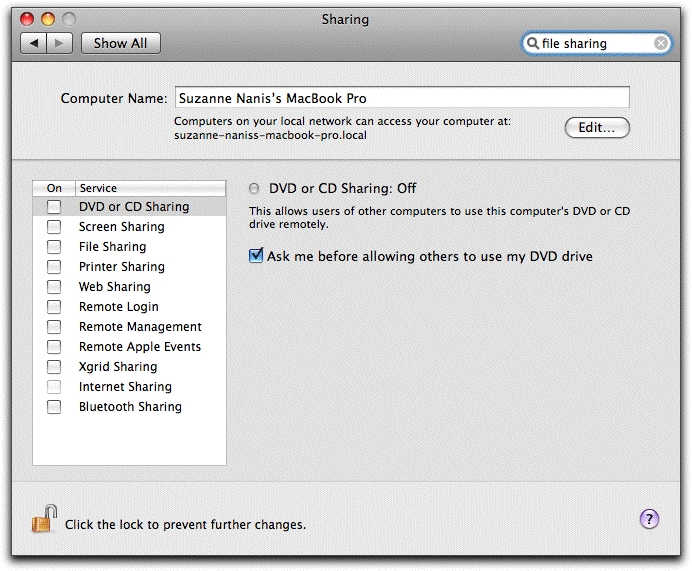Select Remote Login service row
This screenshot has height=571, width=692.
[118, 307]
